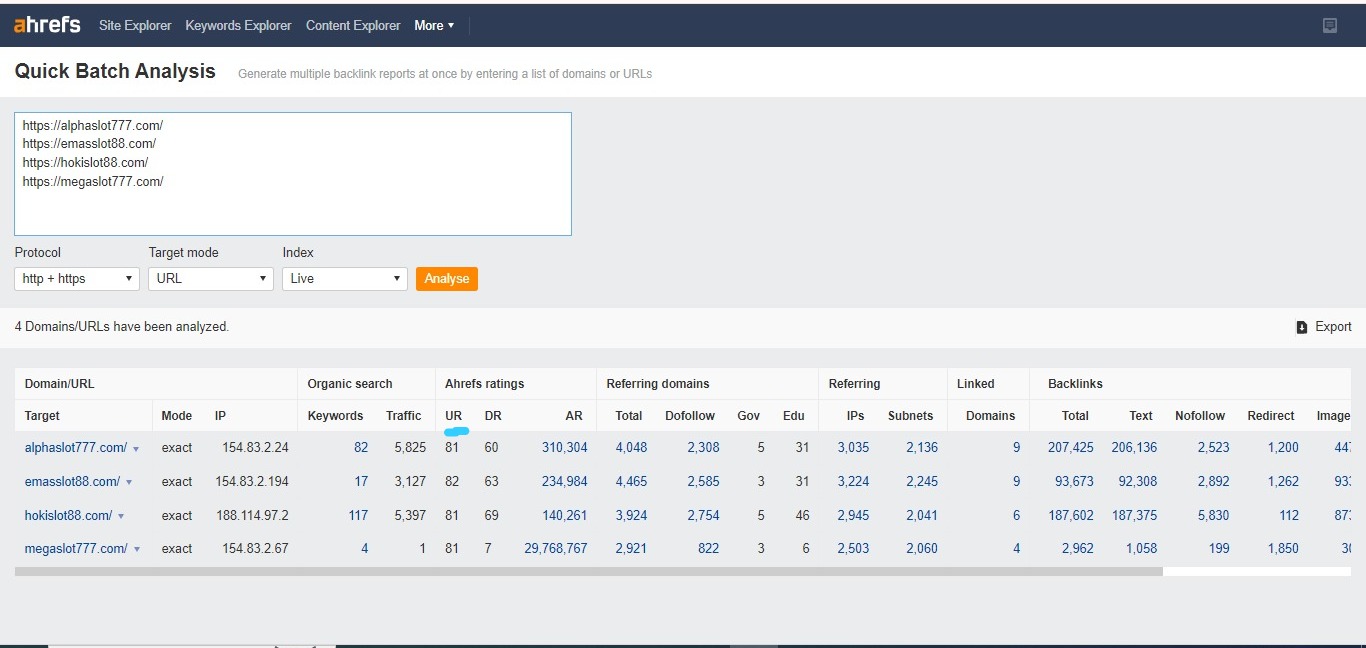Open Site Explorer
Viewport: 1366px width, 648px height.
135,26
